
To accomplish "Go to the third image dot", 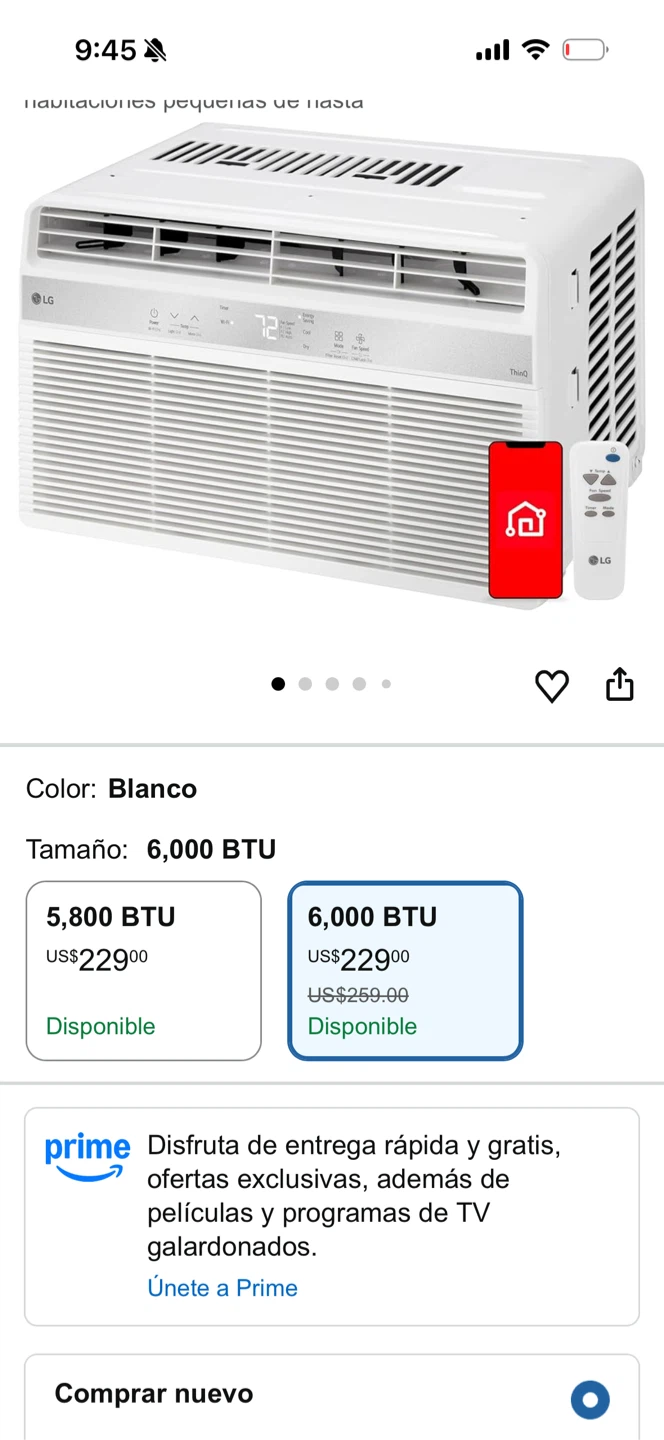I will pos(332,684).
